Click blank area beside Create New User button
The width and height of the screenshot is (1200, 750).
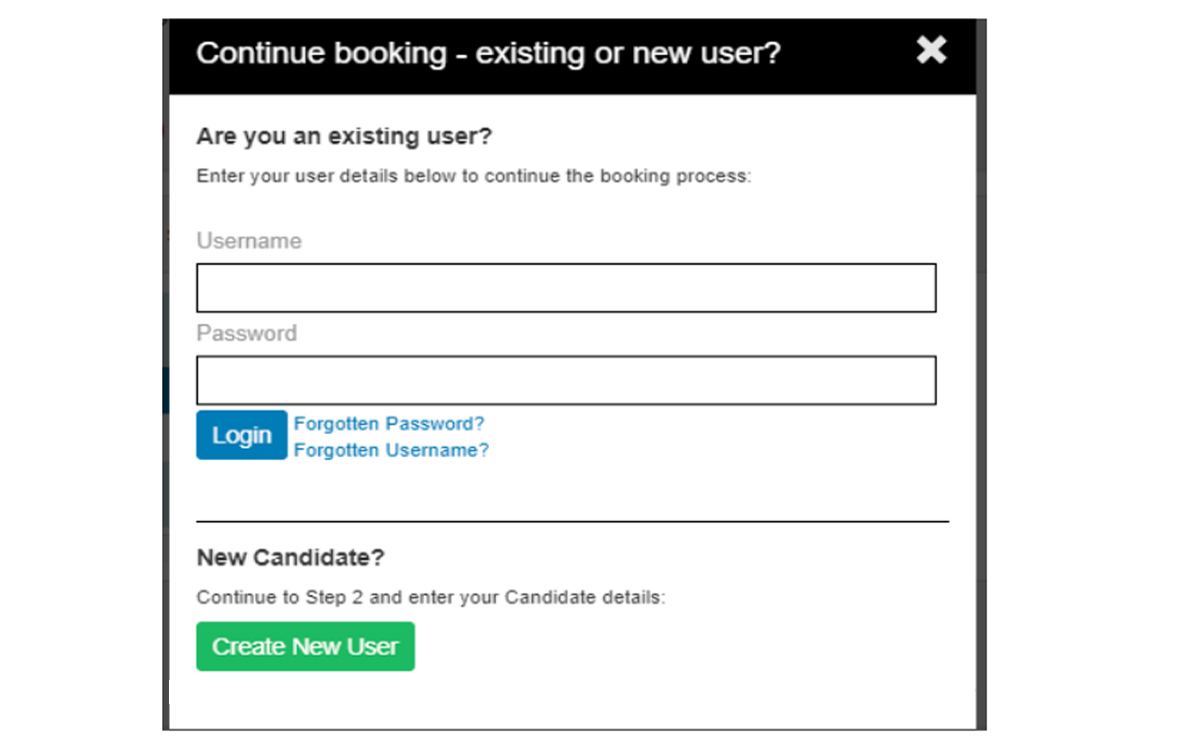click(650, 647)
